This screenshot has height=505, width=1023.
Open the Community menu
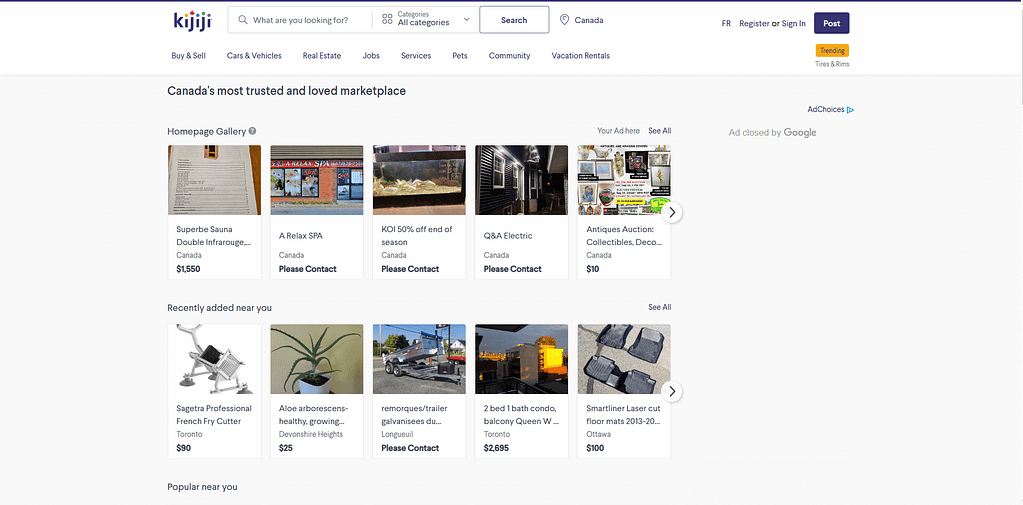(x=510, y=56)
